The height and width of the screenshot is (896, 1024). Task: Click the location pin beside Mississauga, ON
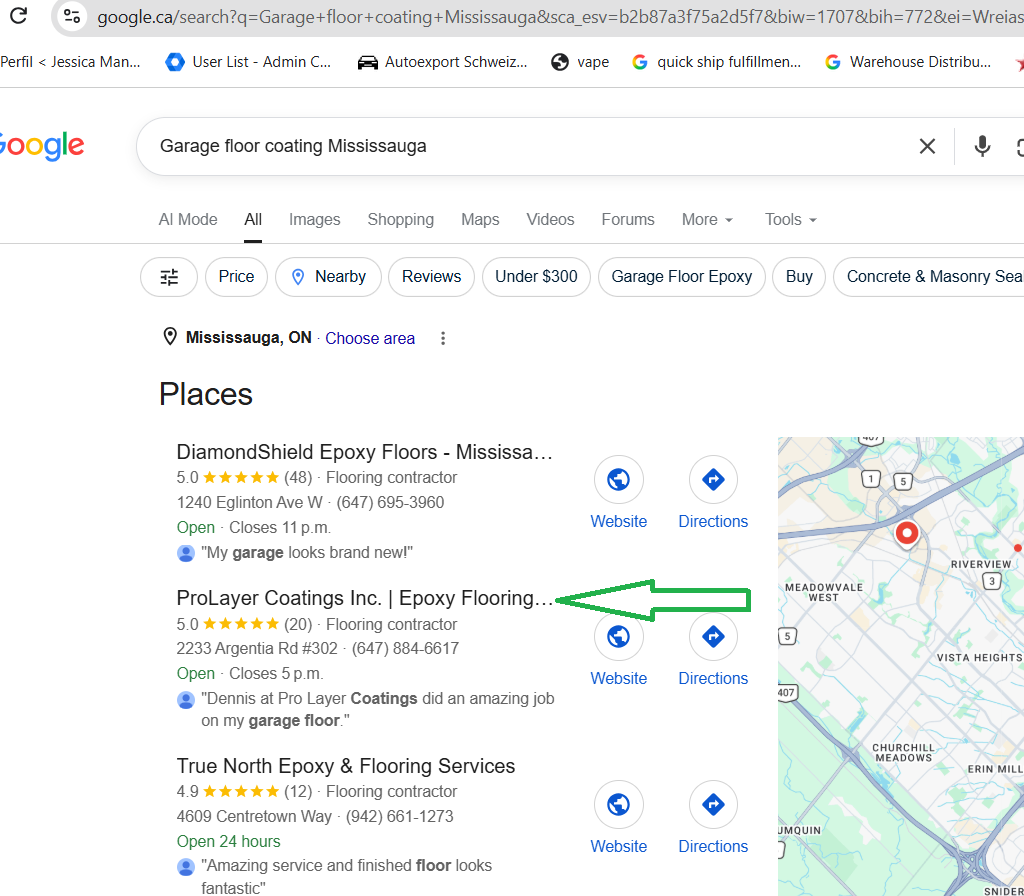click(170, 337)
